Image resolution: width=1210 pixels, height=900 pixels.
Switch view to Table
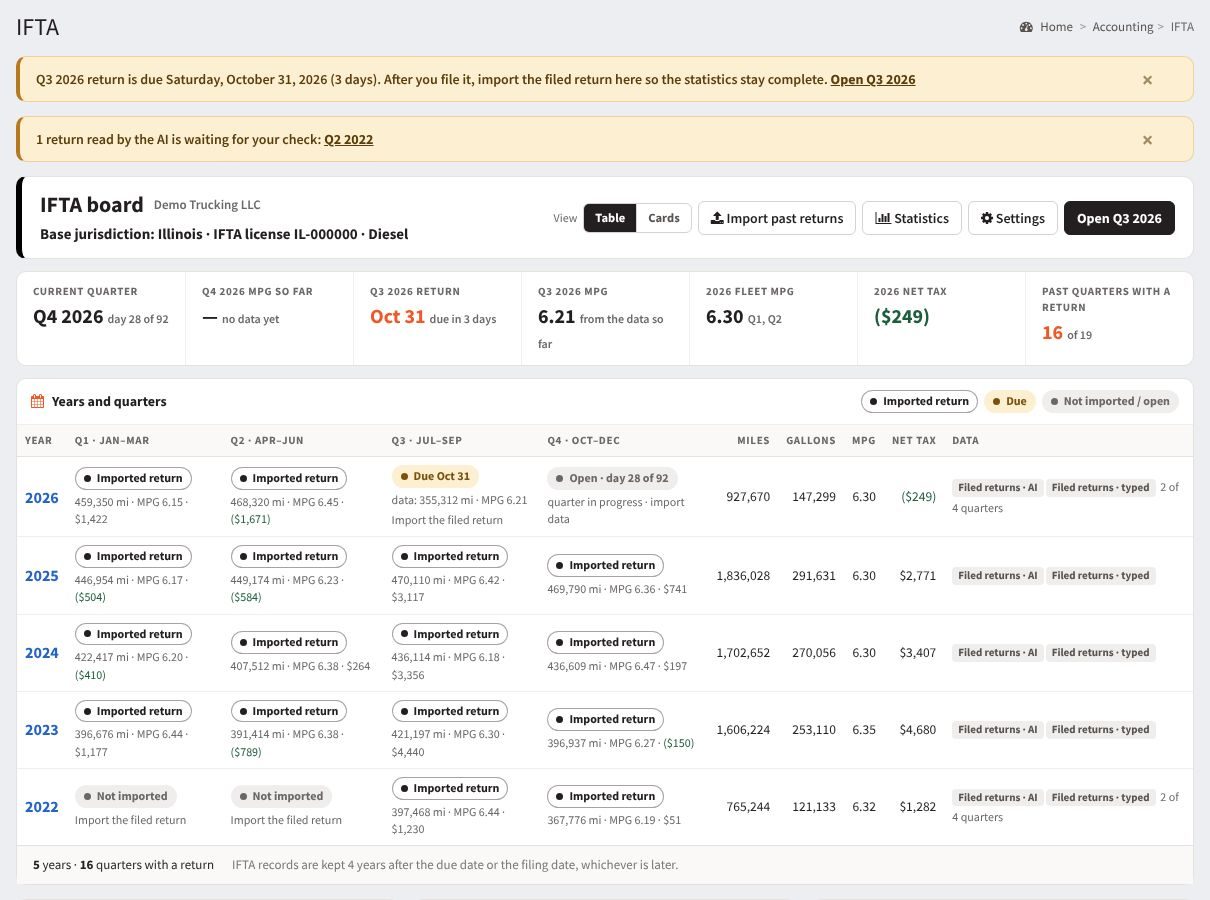coord(610,218)
